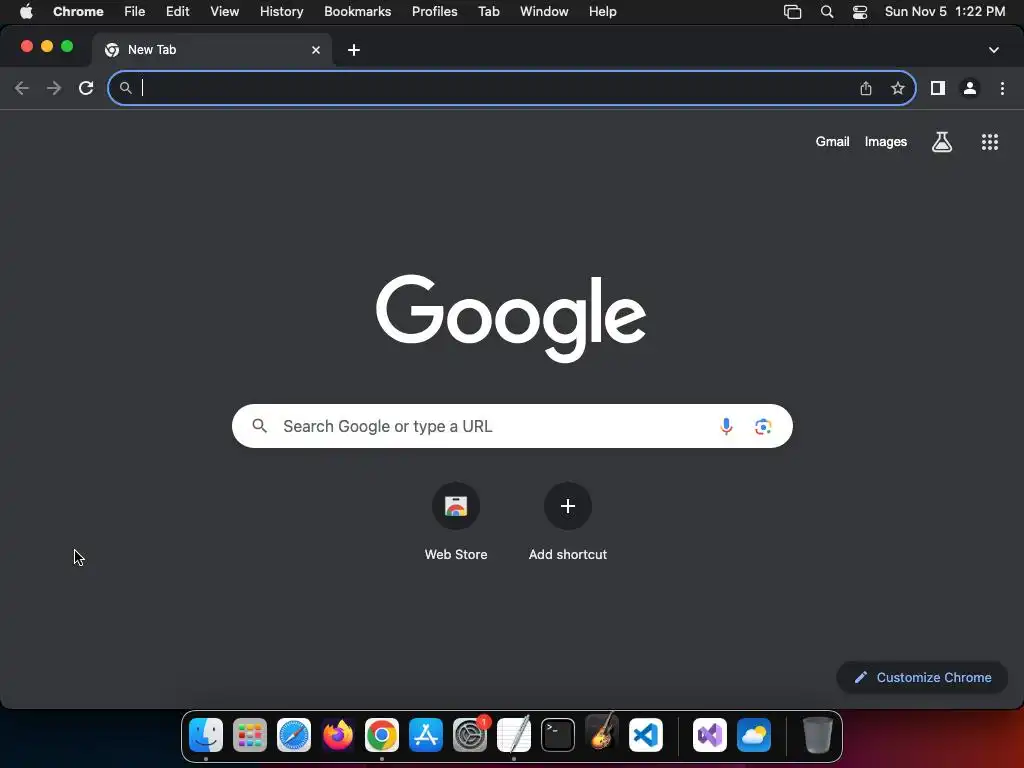The width and height of the screenshot is (1024, 768).
Task: Open the Edit menu
Action: click(177, 12)
